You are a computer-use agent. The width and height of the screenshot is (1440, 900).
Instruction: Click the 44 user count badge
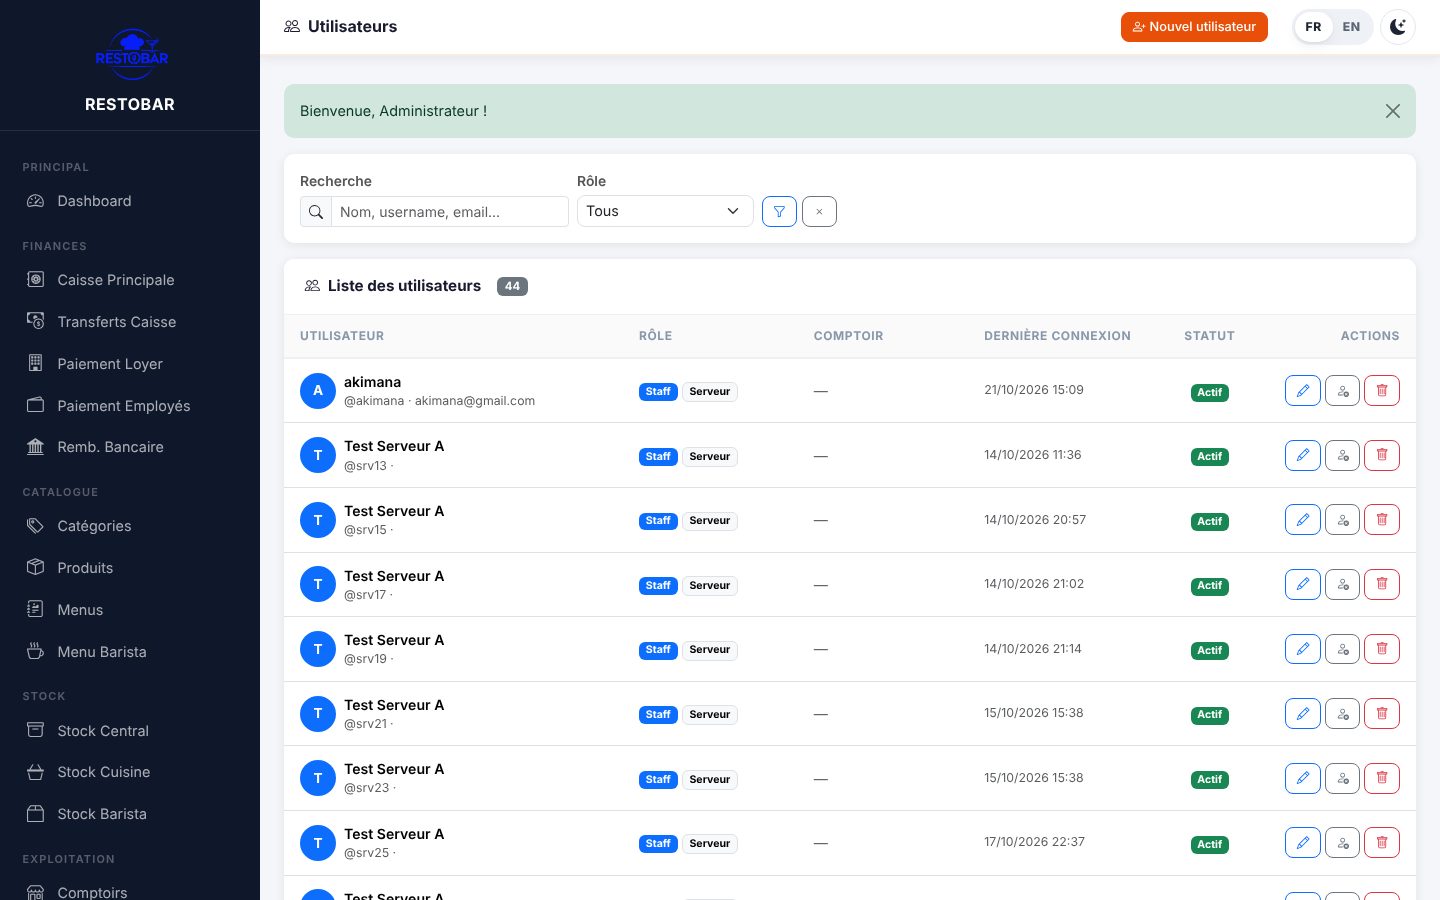click(512, 286)
